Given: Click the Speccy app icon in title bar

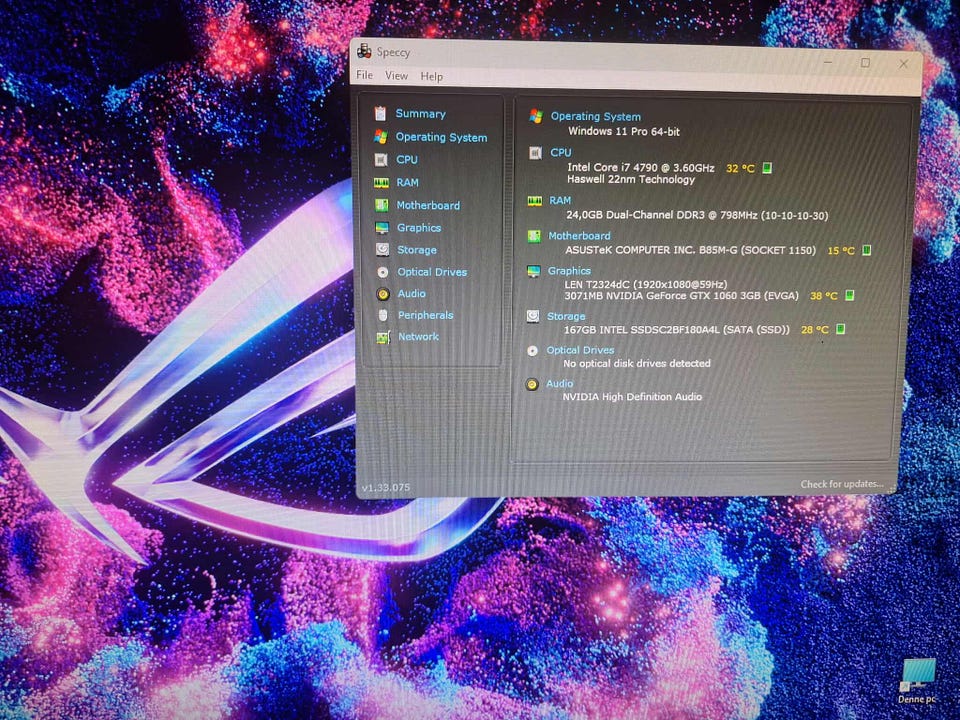Looking at the screenshot, I should click(x=364, y=51).
